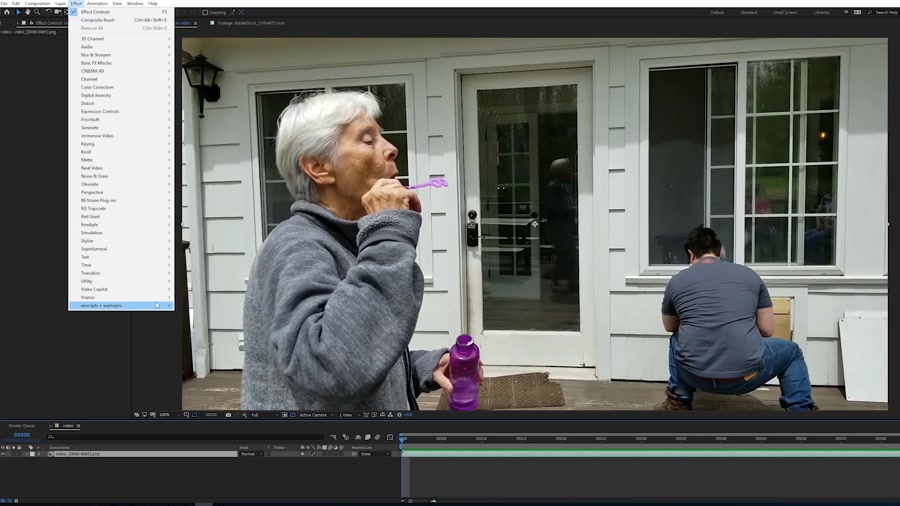Open the Transition effects submenu
900x506 pixels.
121,273
